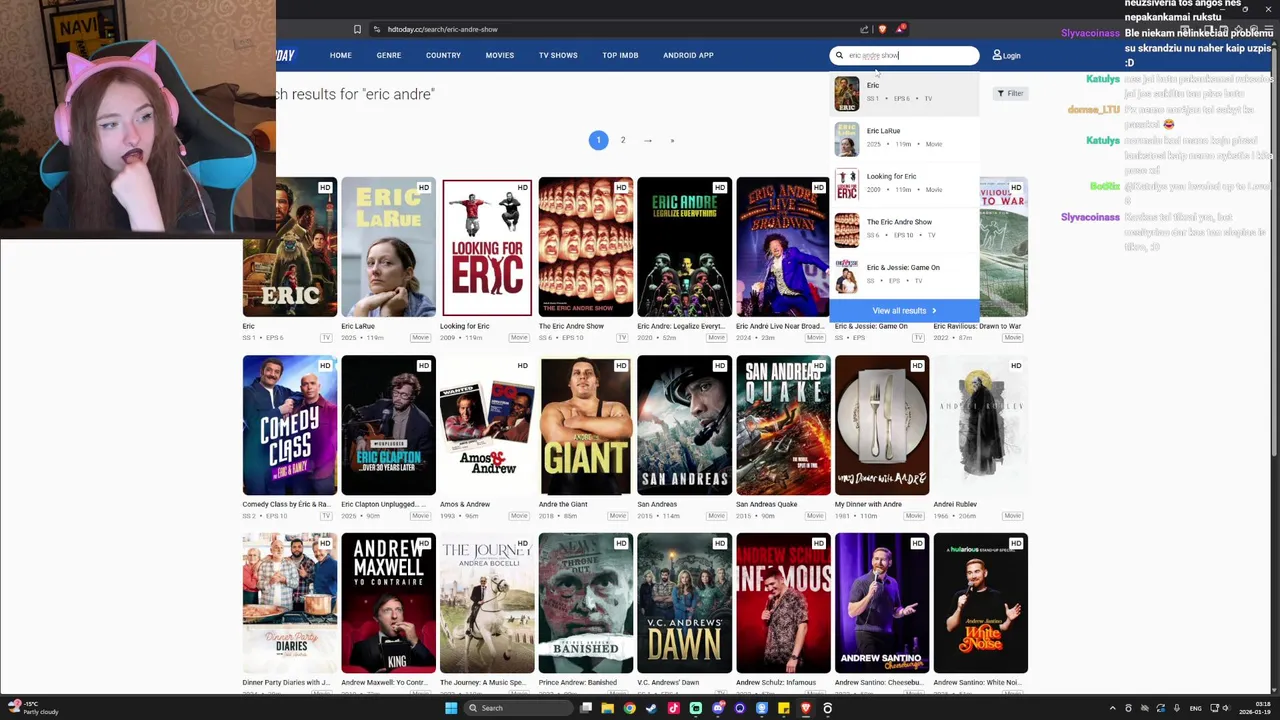Open Eric Clapton Unplugged poster

click(x=388, y=425)
